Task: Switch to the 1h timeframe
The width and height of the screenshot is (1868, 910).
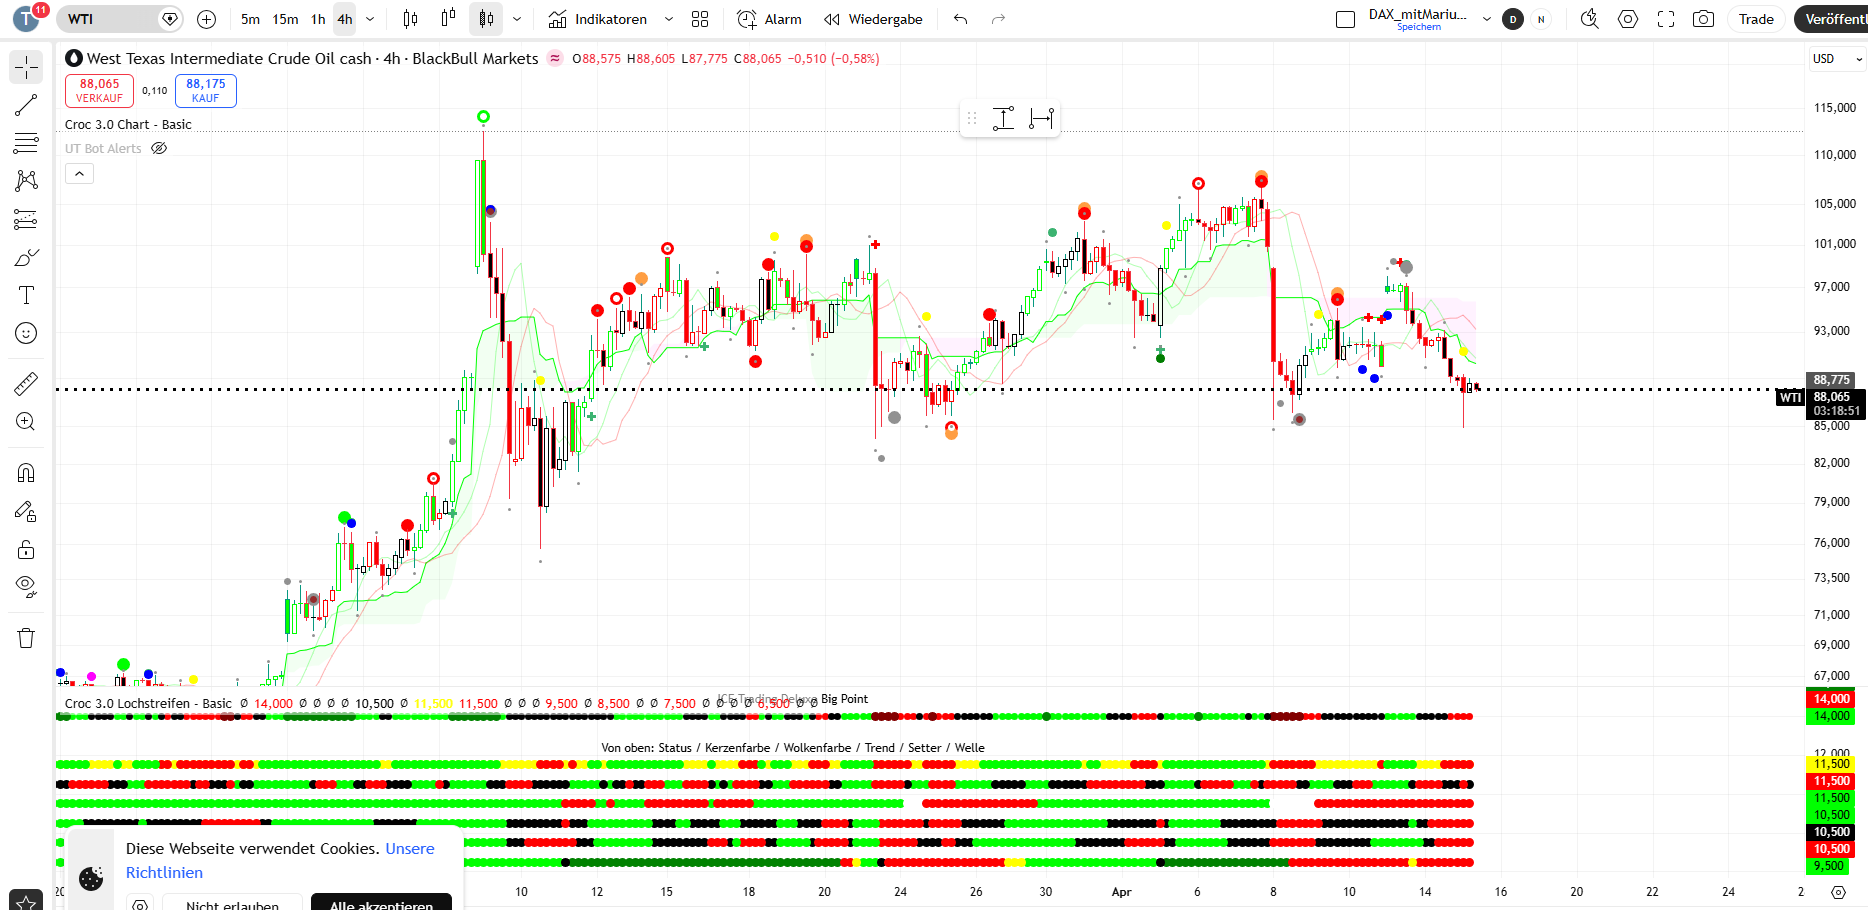Action: point(318,19)
